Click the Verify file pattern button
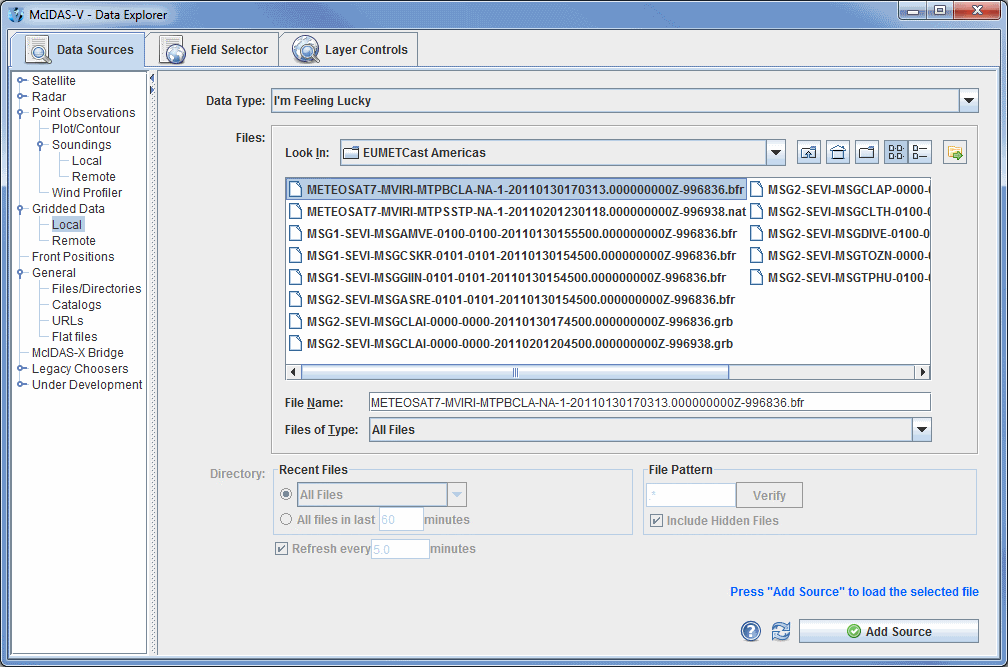 click(769, 495)
